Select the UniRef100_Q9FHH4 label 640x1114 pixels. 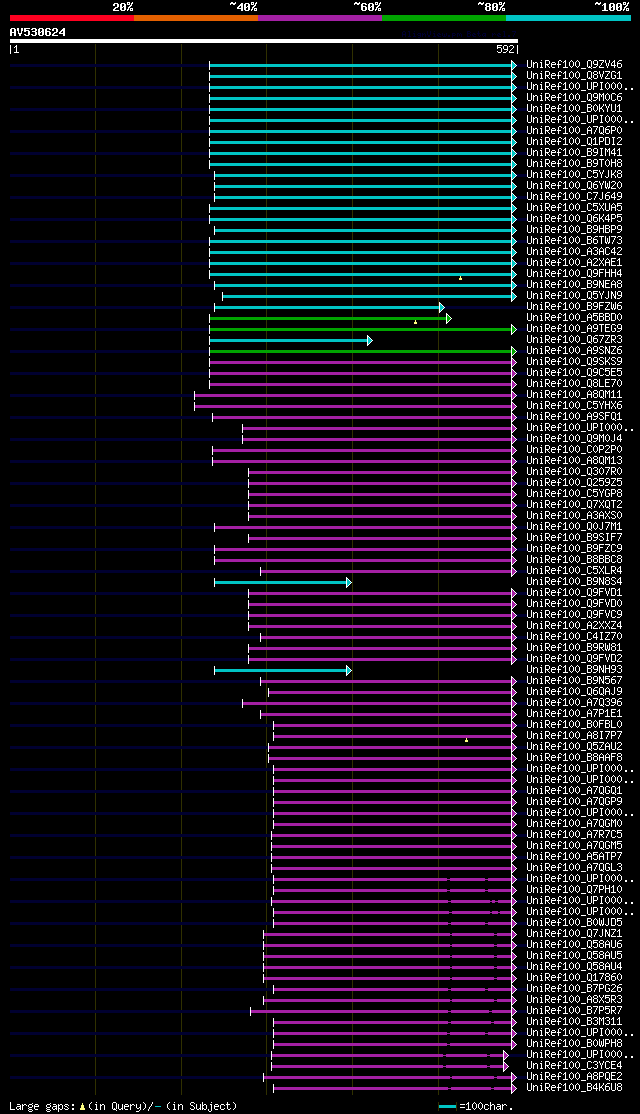575,274
